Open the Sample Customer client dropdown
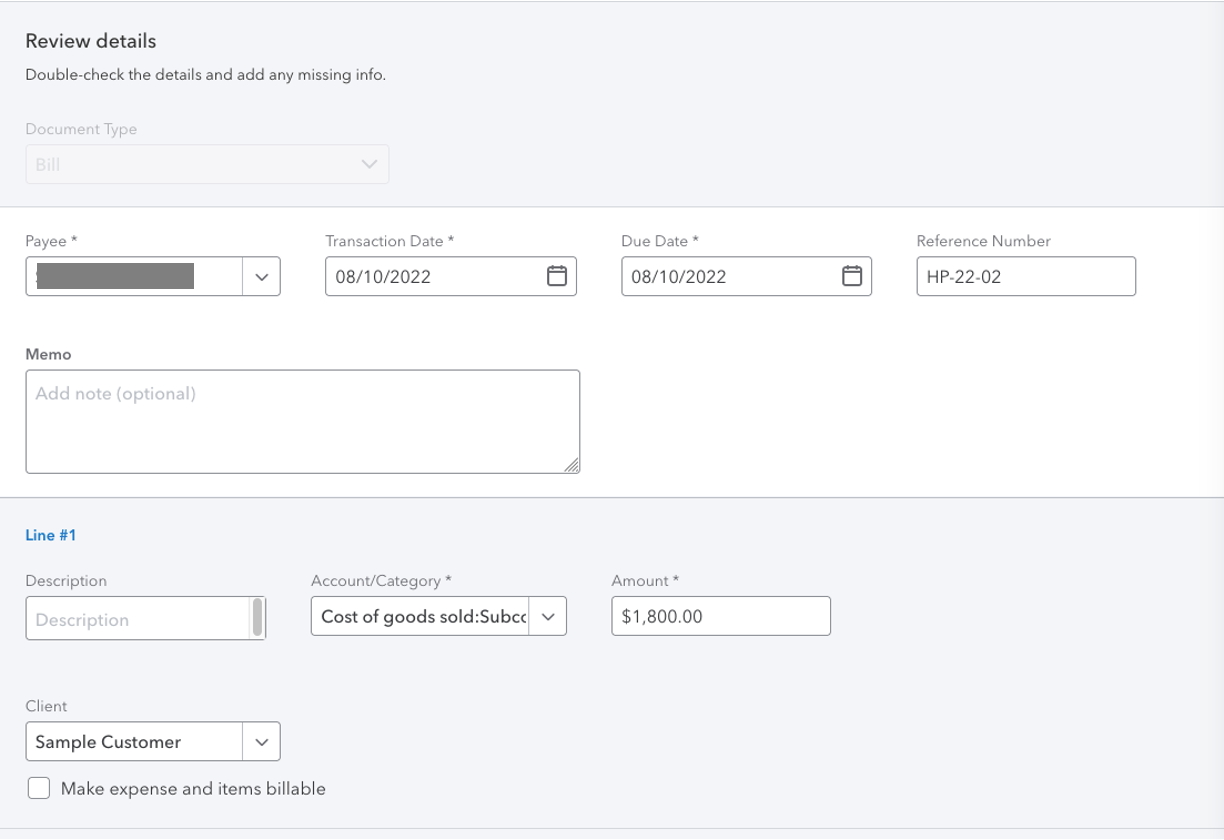Screen dimensions: 1224x840 pyautogui.click(x=261, y=741)
